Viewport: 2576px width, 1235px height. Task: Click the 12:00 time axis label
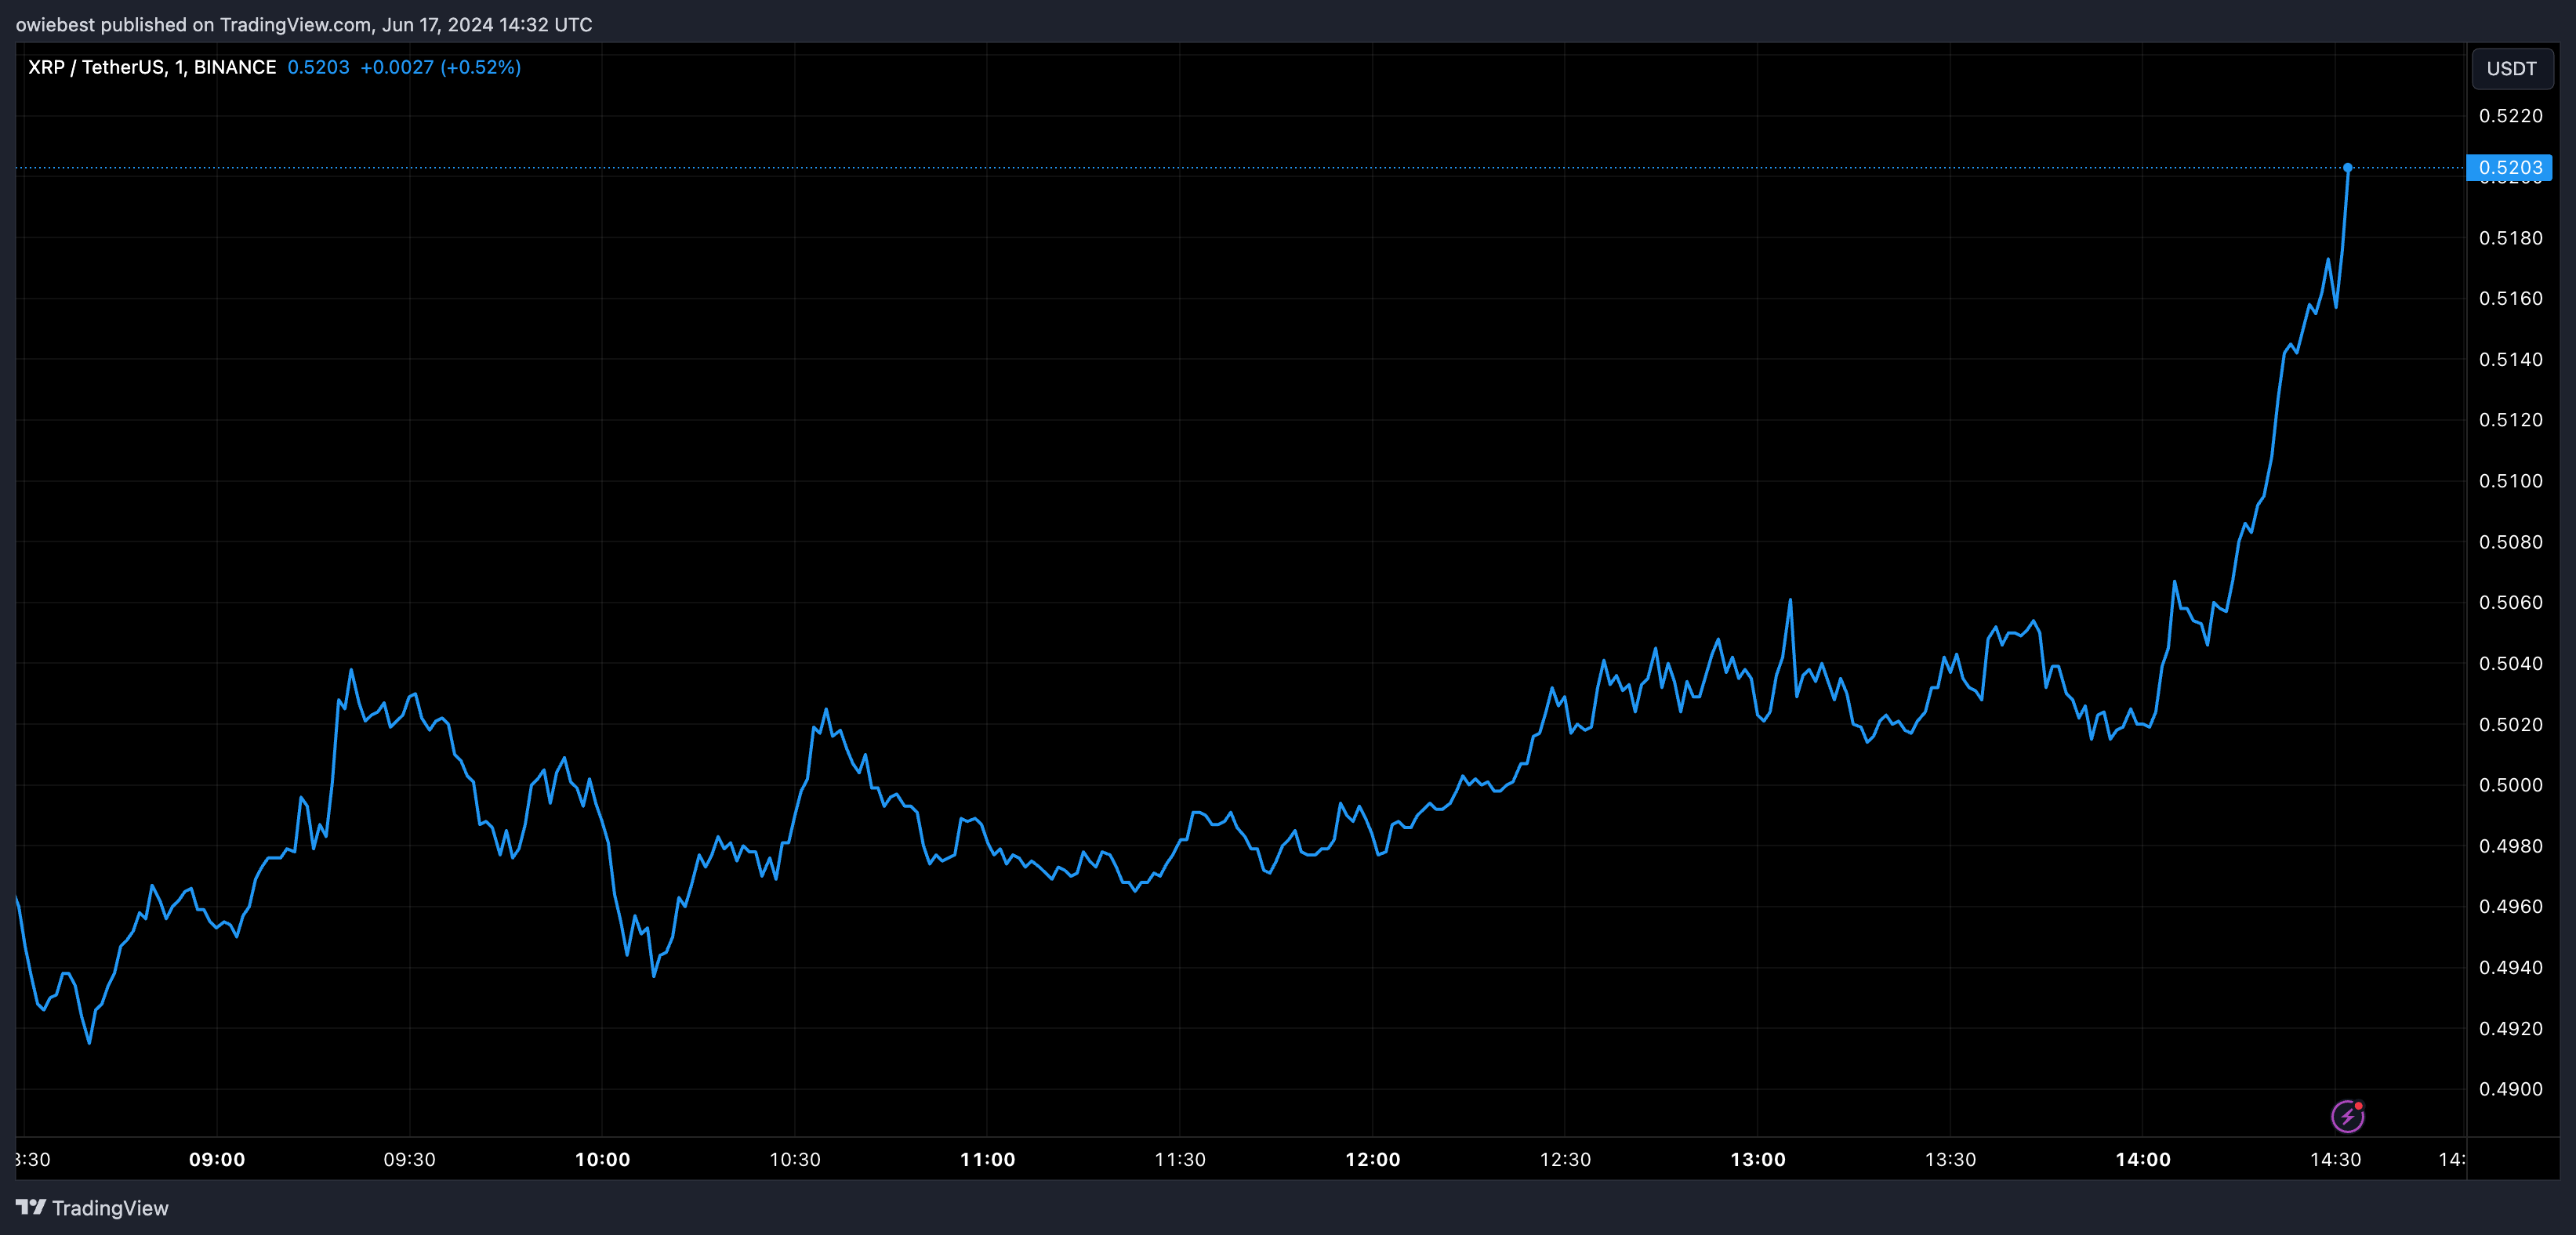coord(1372,1159)
